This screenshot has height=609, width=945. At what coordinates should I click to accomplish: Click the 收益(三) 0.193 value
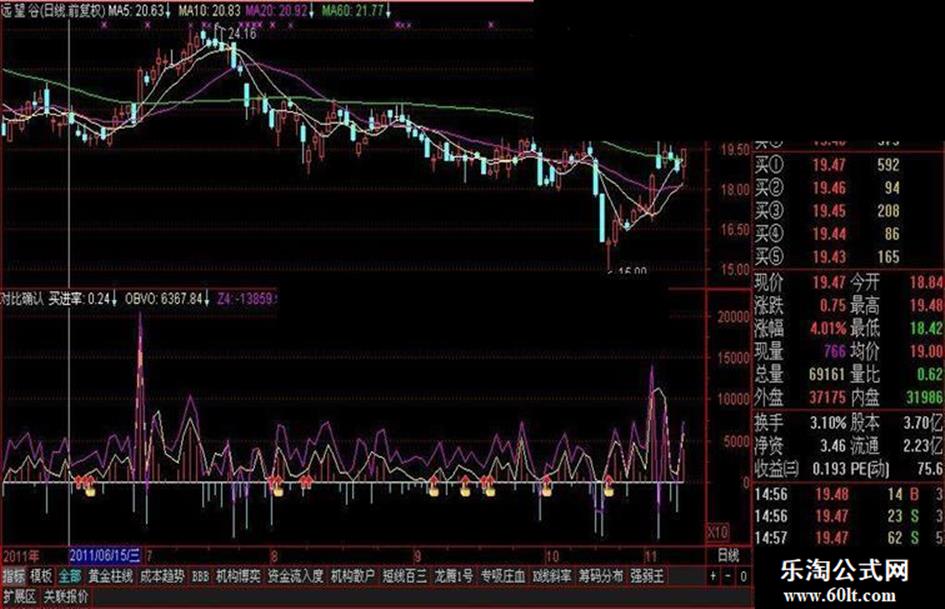(x=829, y=469)
